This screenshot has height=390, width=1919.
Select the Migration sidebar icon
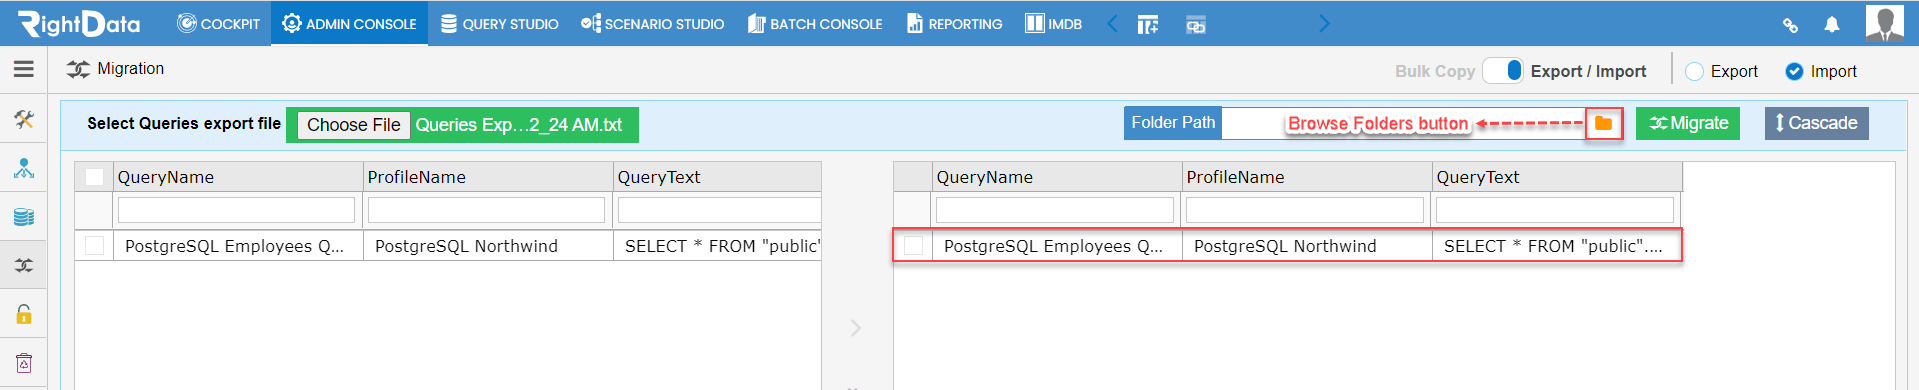pyautogui.click(x=24, y=265)
